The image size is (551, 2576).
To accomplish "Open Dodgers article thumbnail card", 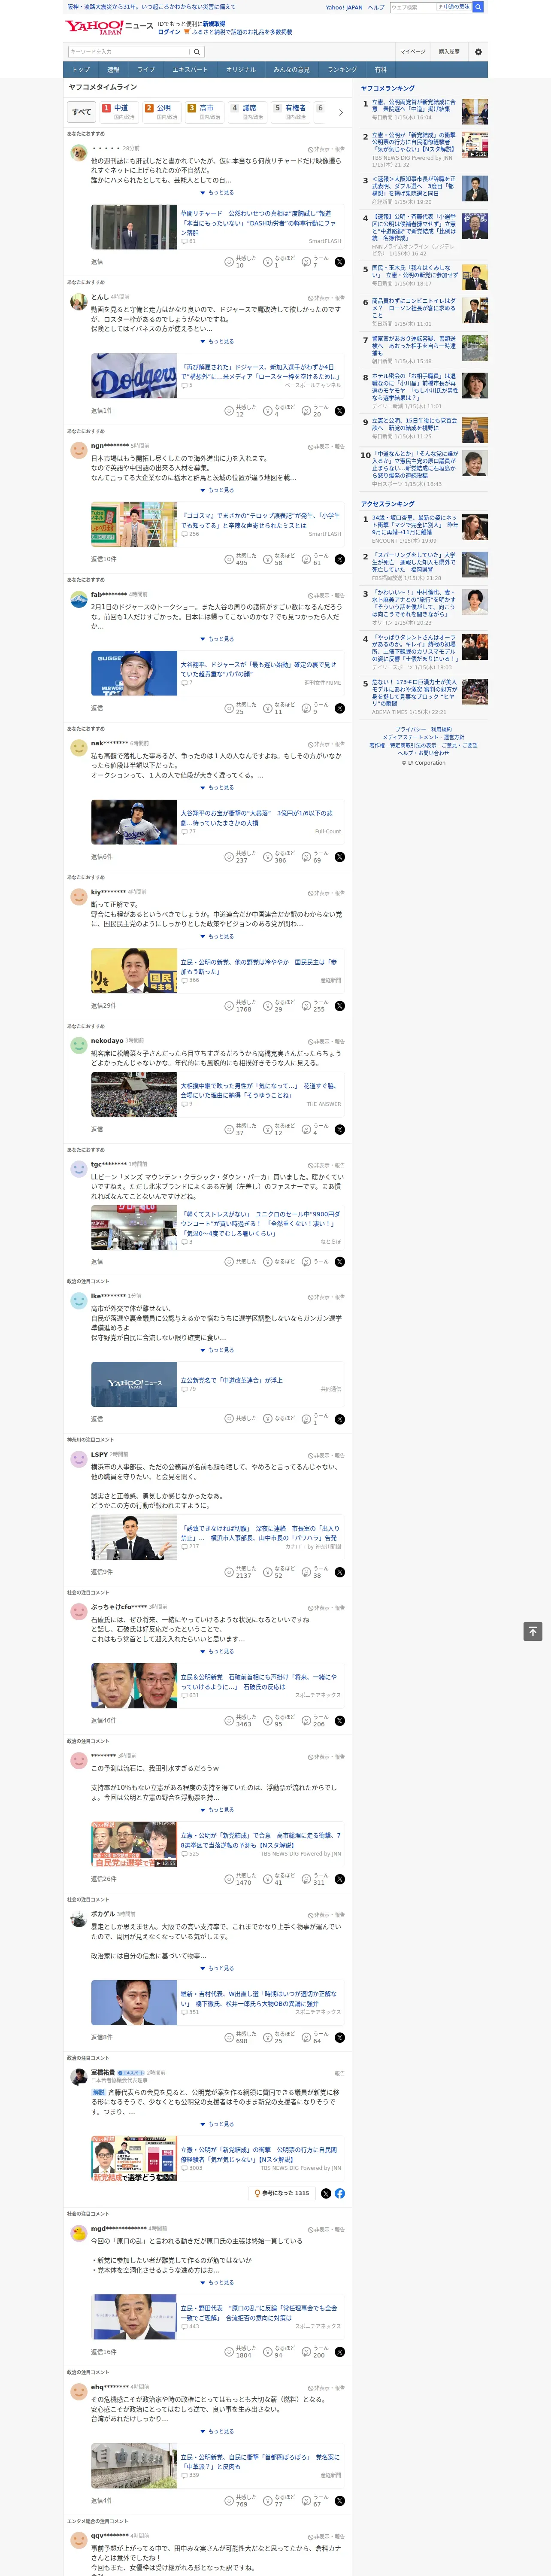I will pyautogui.click(x=134, y=376).
